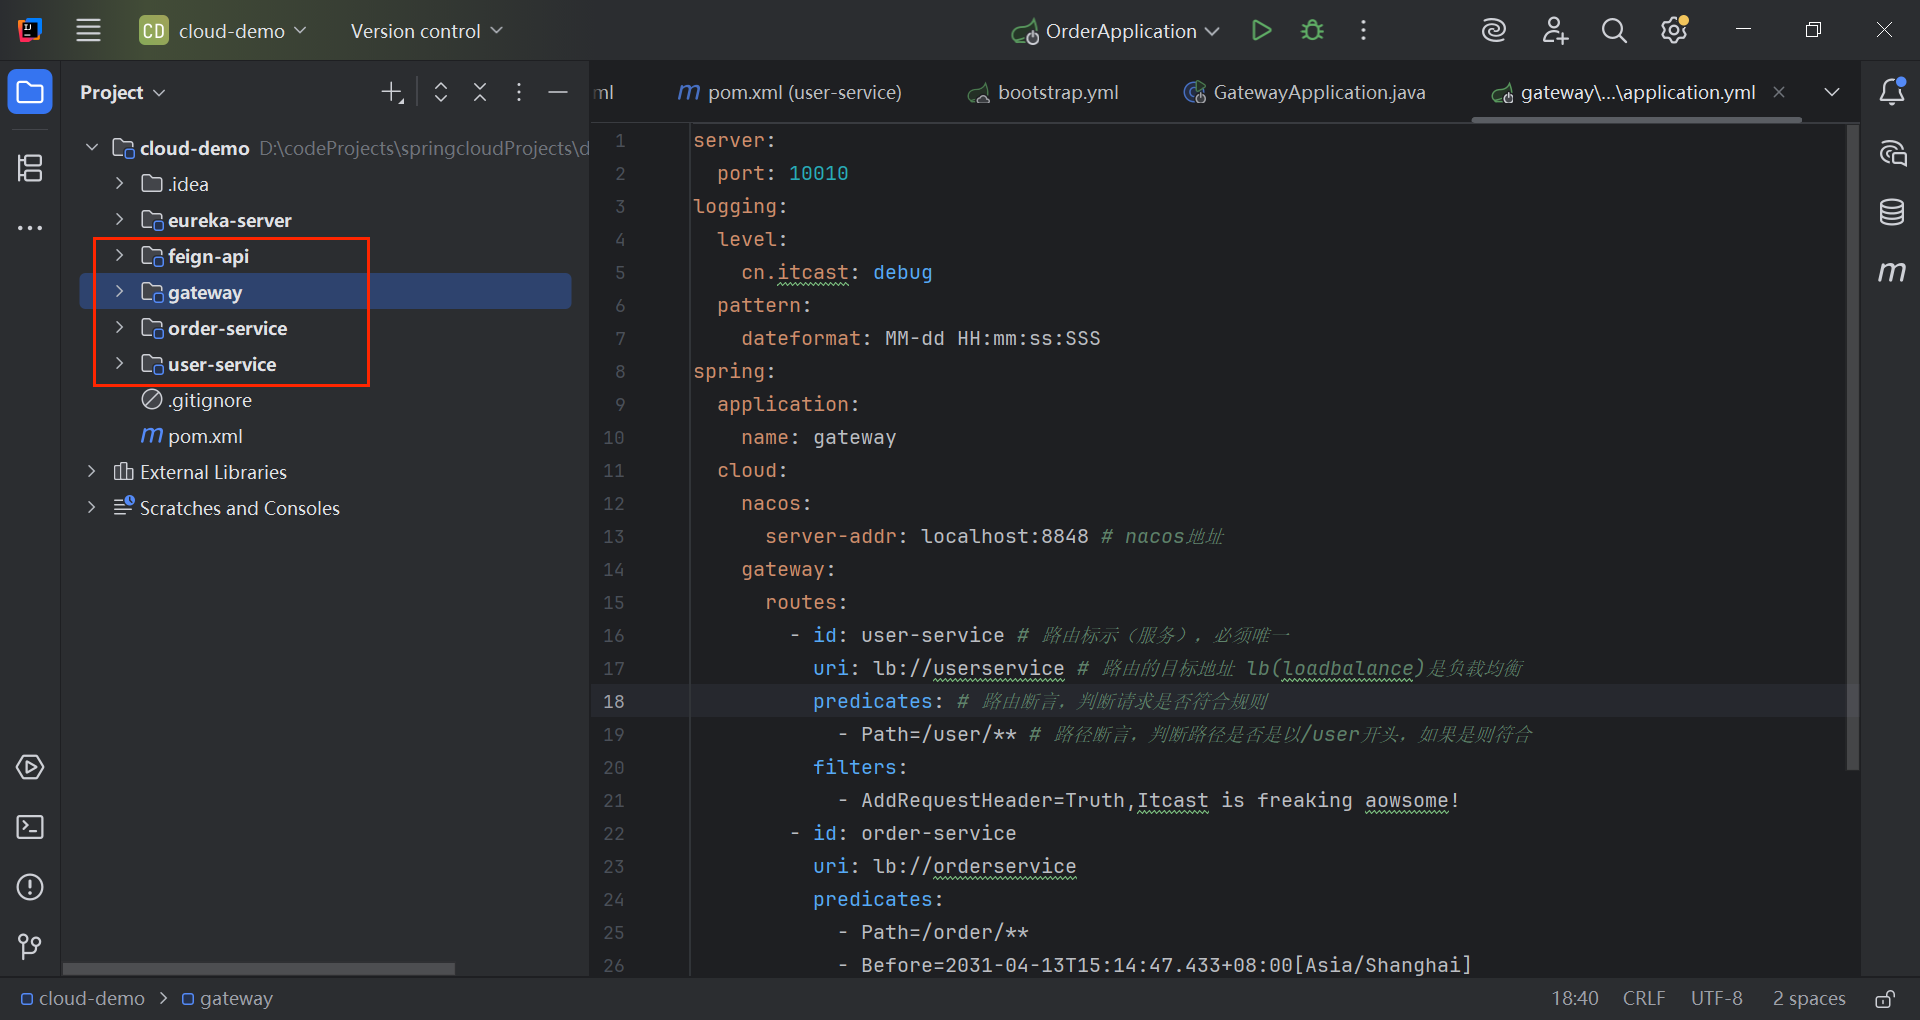Open the AI Assistant swirl icon in title bar

click(1494, 31)
